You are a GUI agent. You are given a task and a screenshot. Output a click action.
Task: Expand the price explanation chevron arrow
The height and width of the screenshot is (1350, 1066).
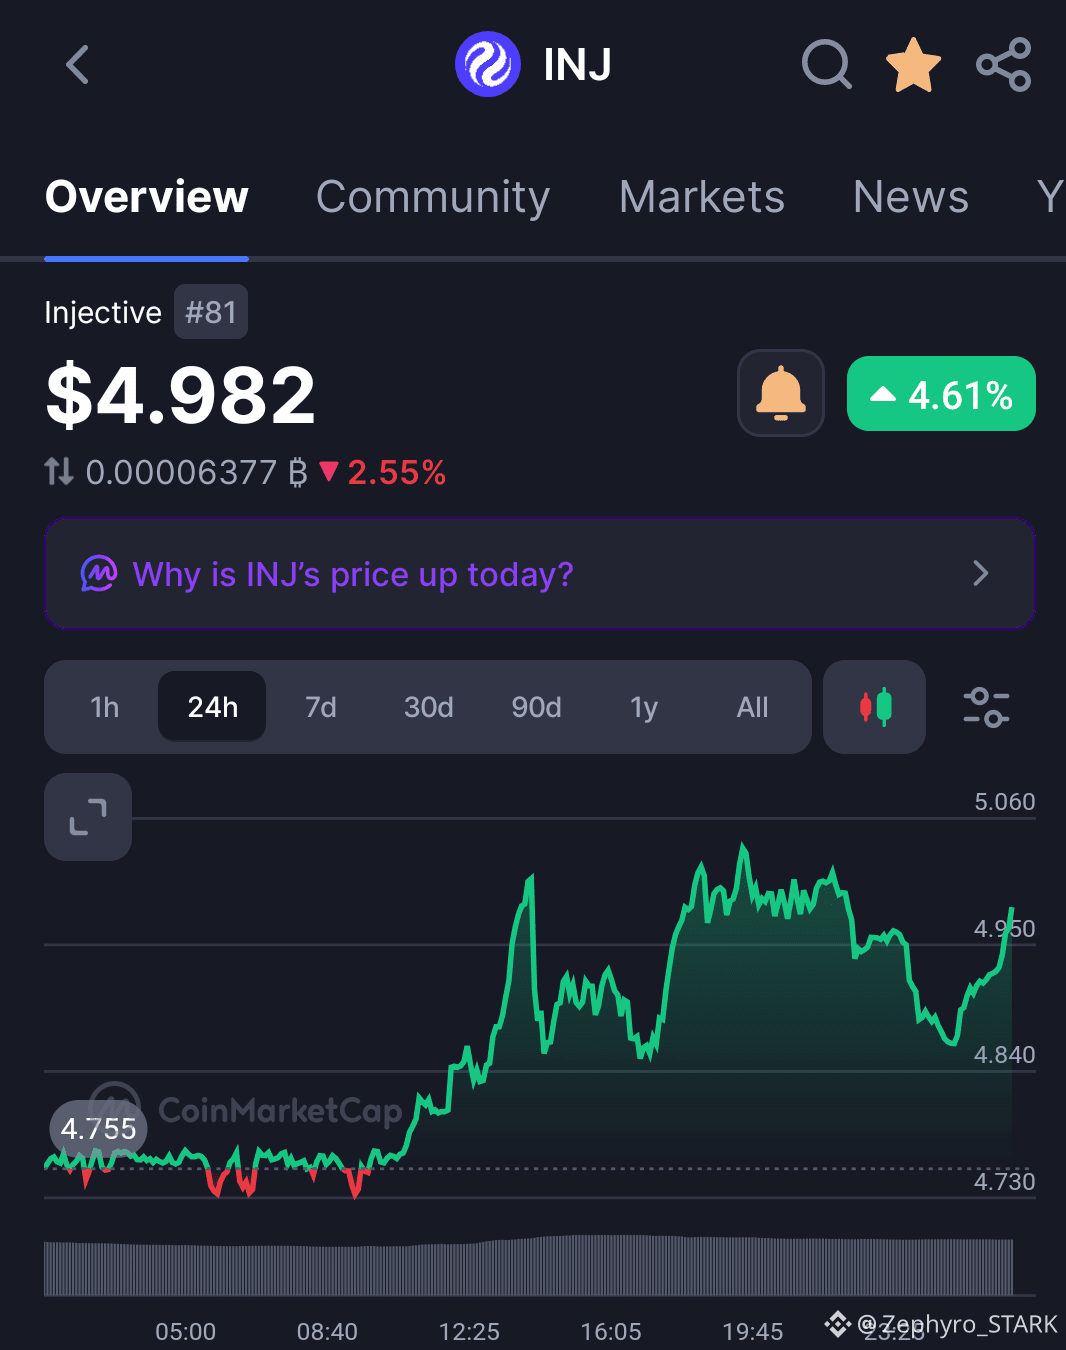coord(981,574)
